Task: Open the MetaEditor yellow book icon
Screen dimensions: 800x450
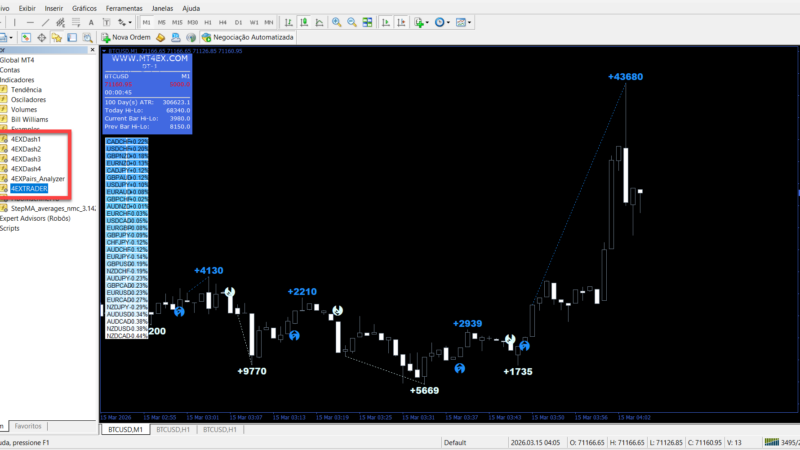Action: [x=161, y=37]
